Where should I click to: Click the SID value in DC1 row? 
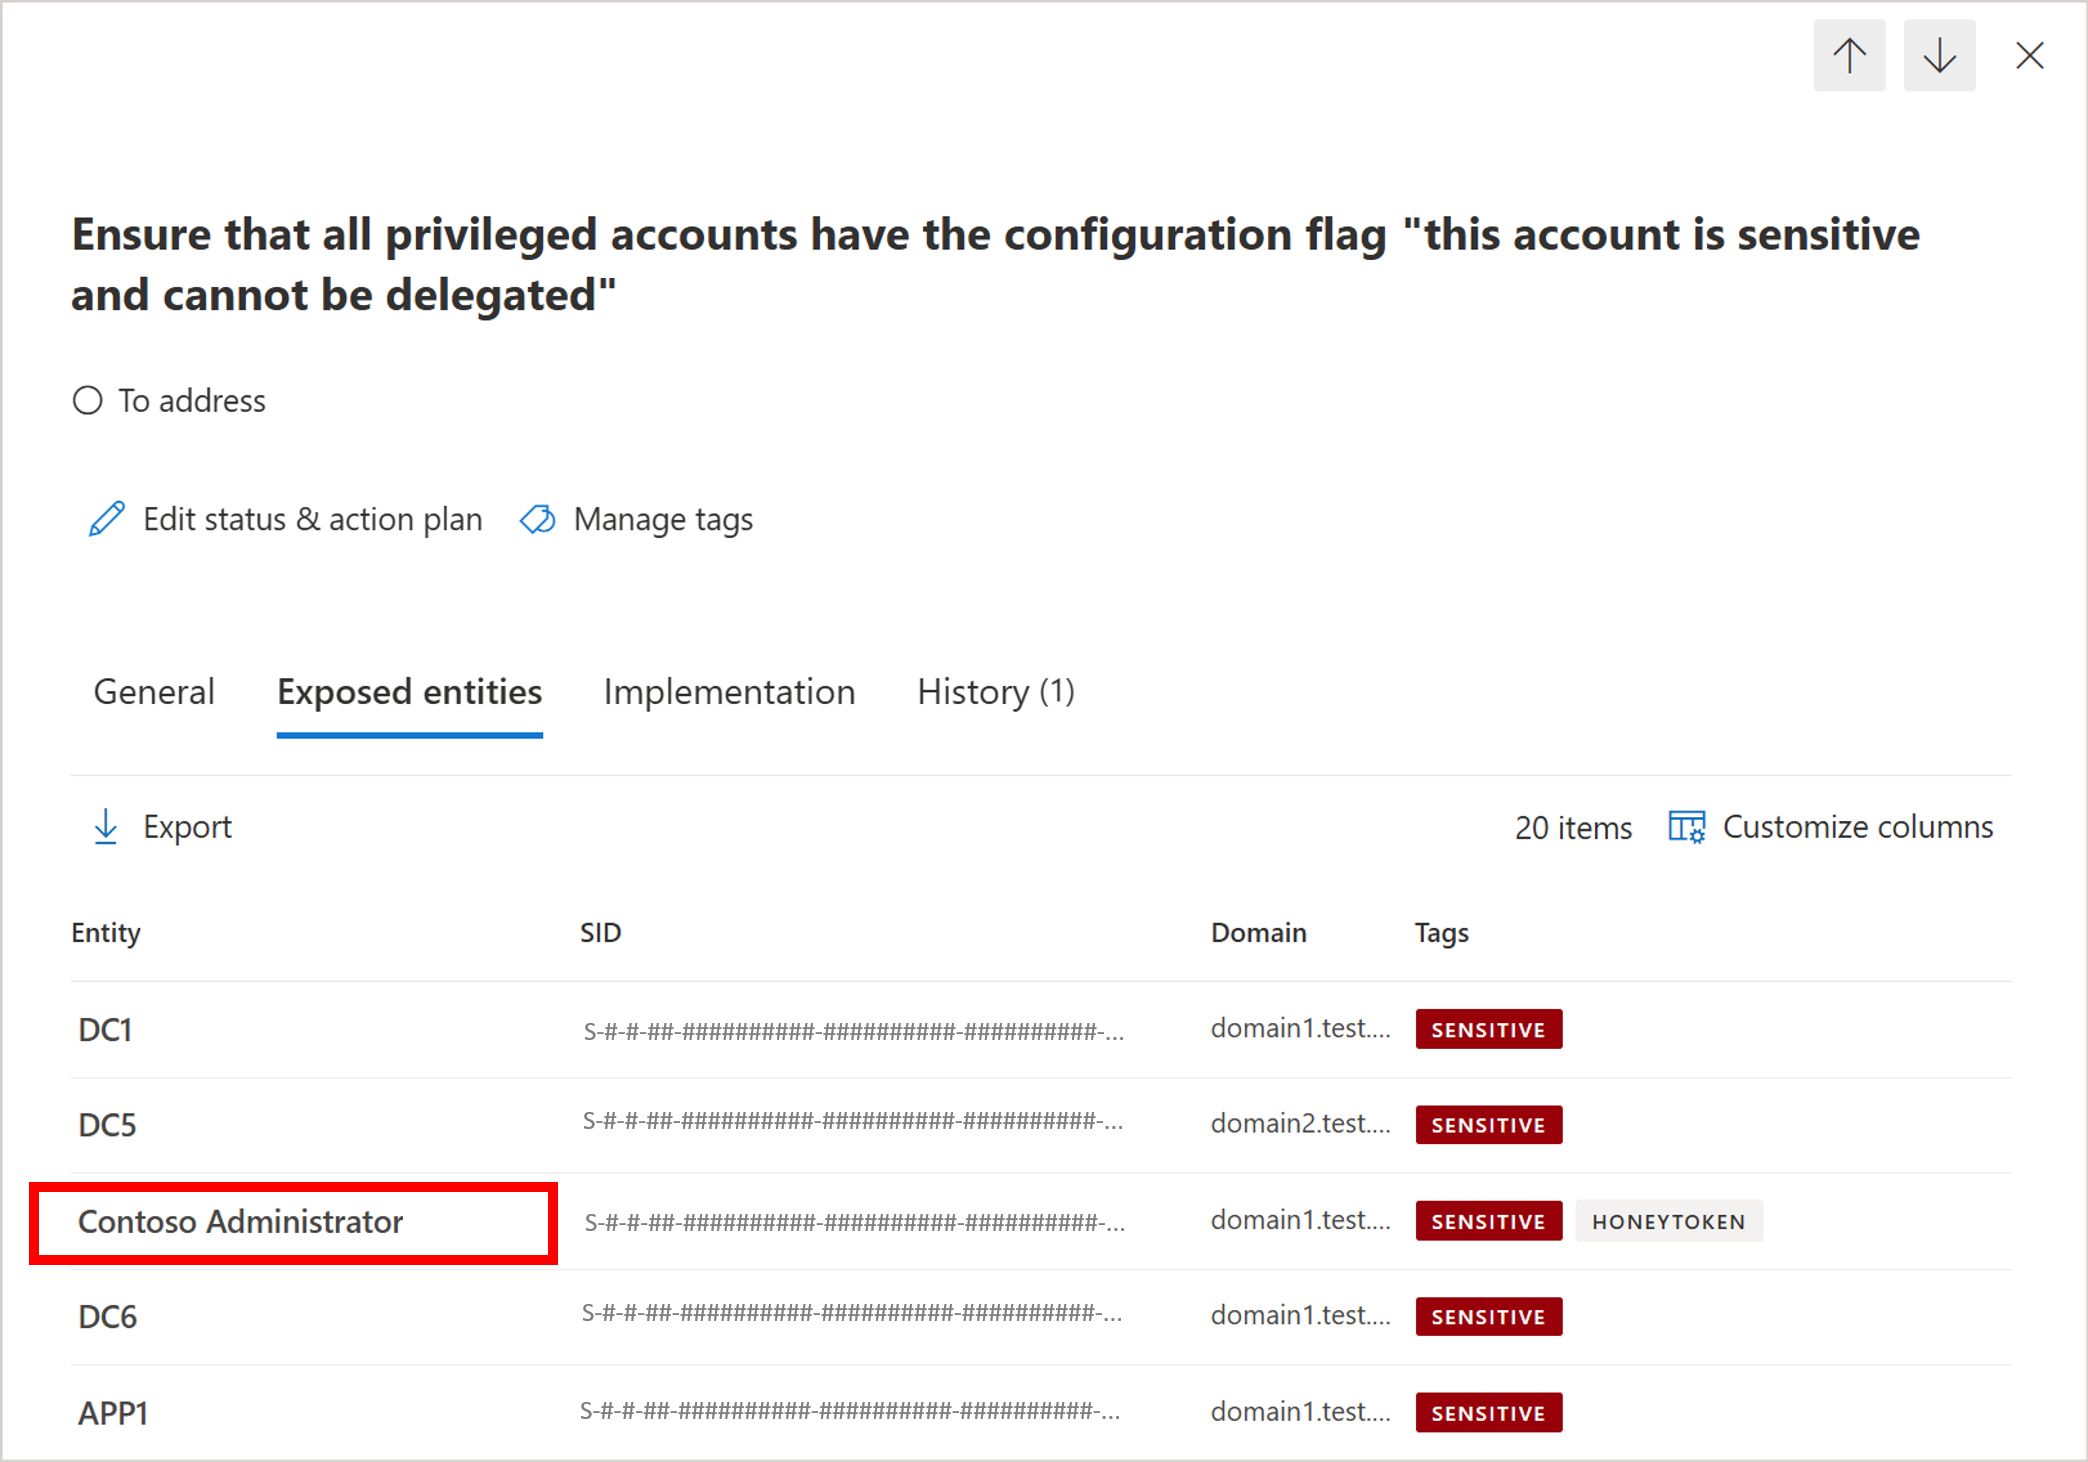(x=853, y=1031)
